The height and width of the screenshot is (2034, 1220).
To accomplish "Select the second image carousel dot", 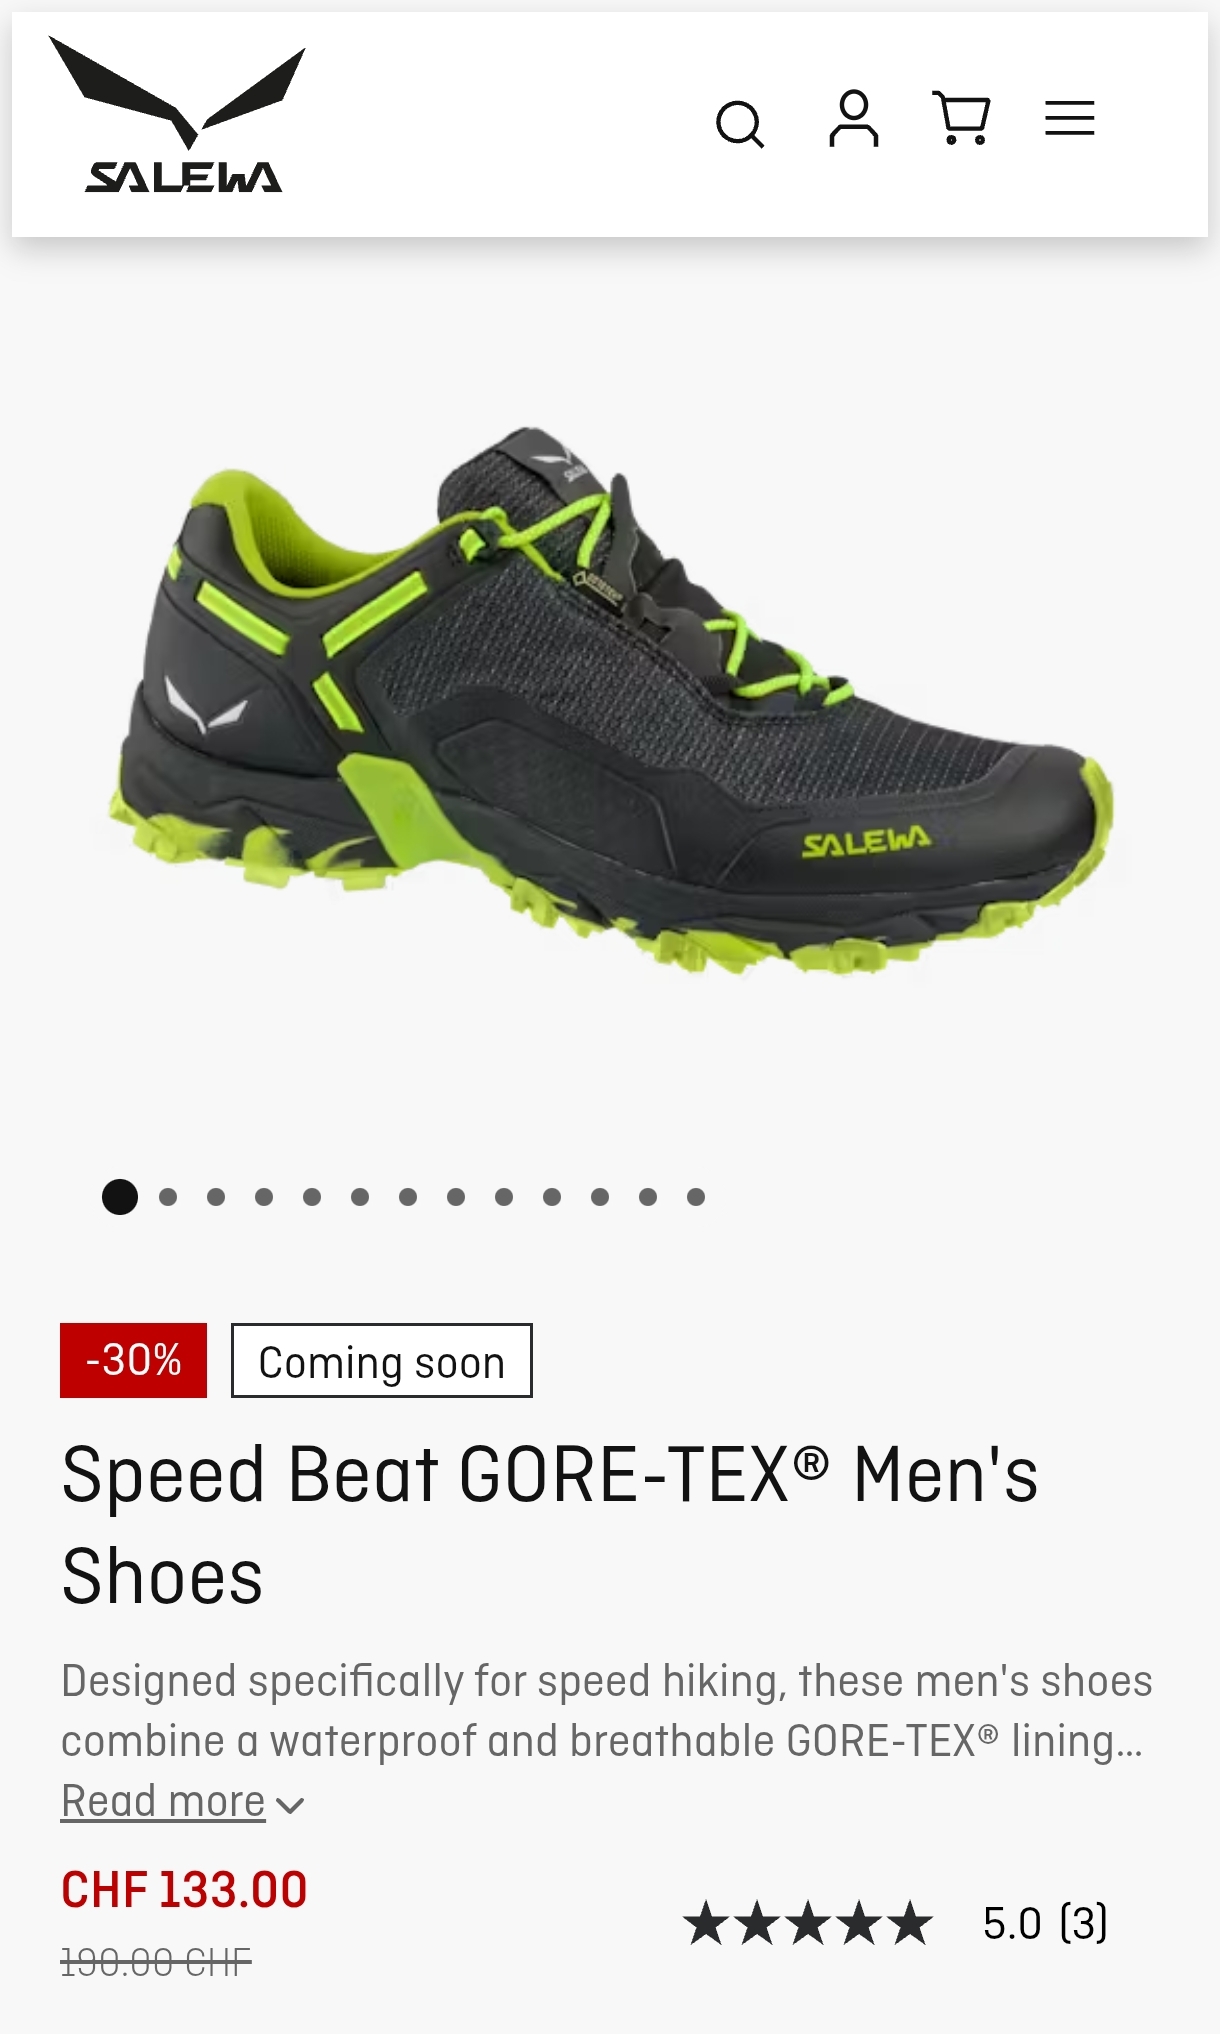I will coord(168,1197).
